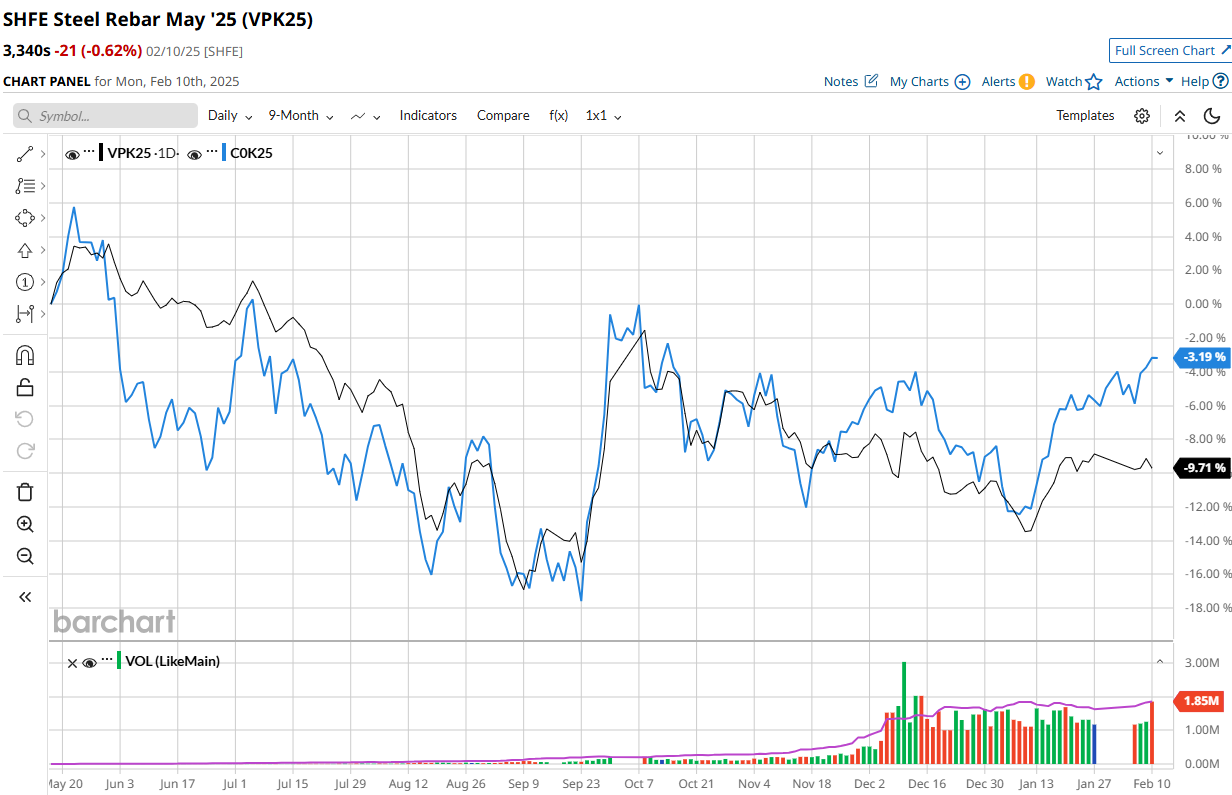The width and height of the screenshot is (1232, 795).
Task: Zoom out using the magnifier minus icon
Action: pos(26,556)
